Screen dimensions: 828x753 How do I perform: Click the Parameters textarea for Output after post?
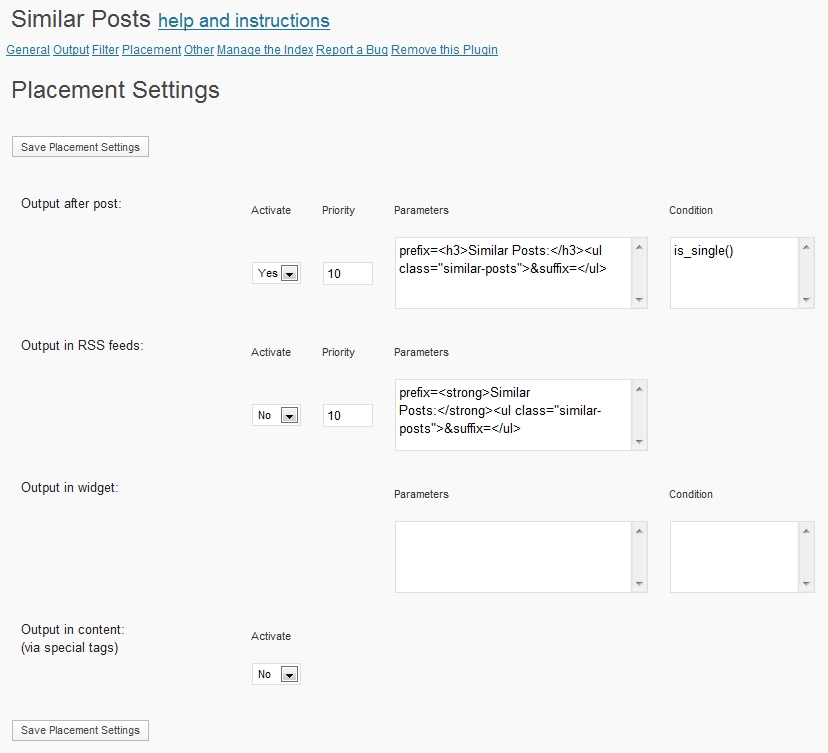(x=514, y=272)
